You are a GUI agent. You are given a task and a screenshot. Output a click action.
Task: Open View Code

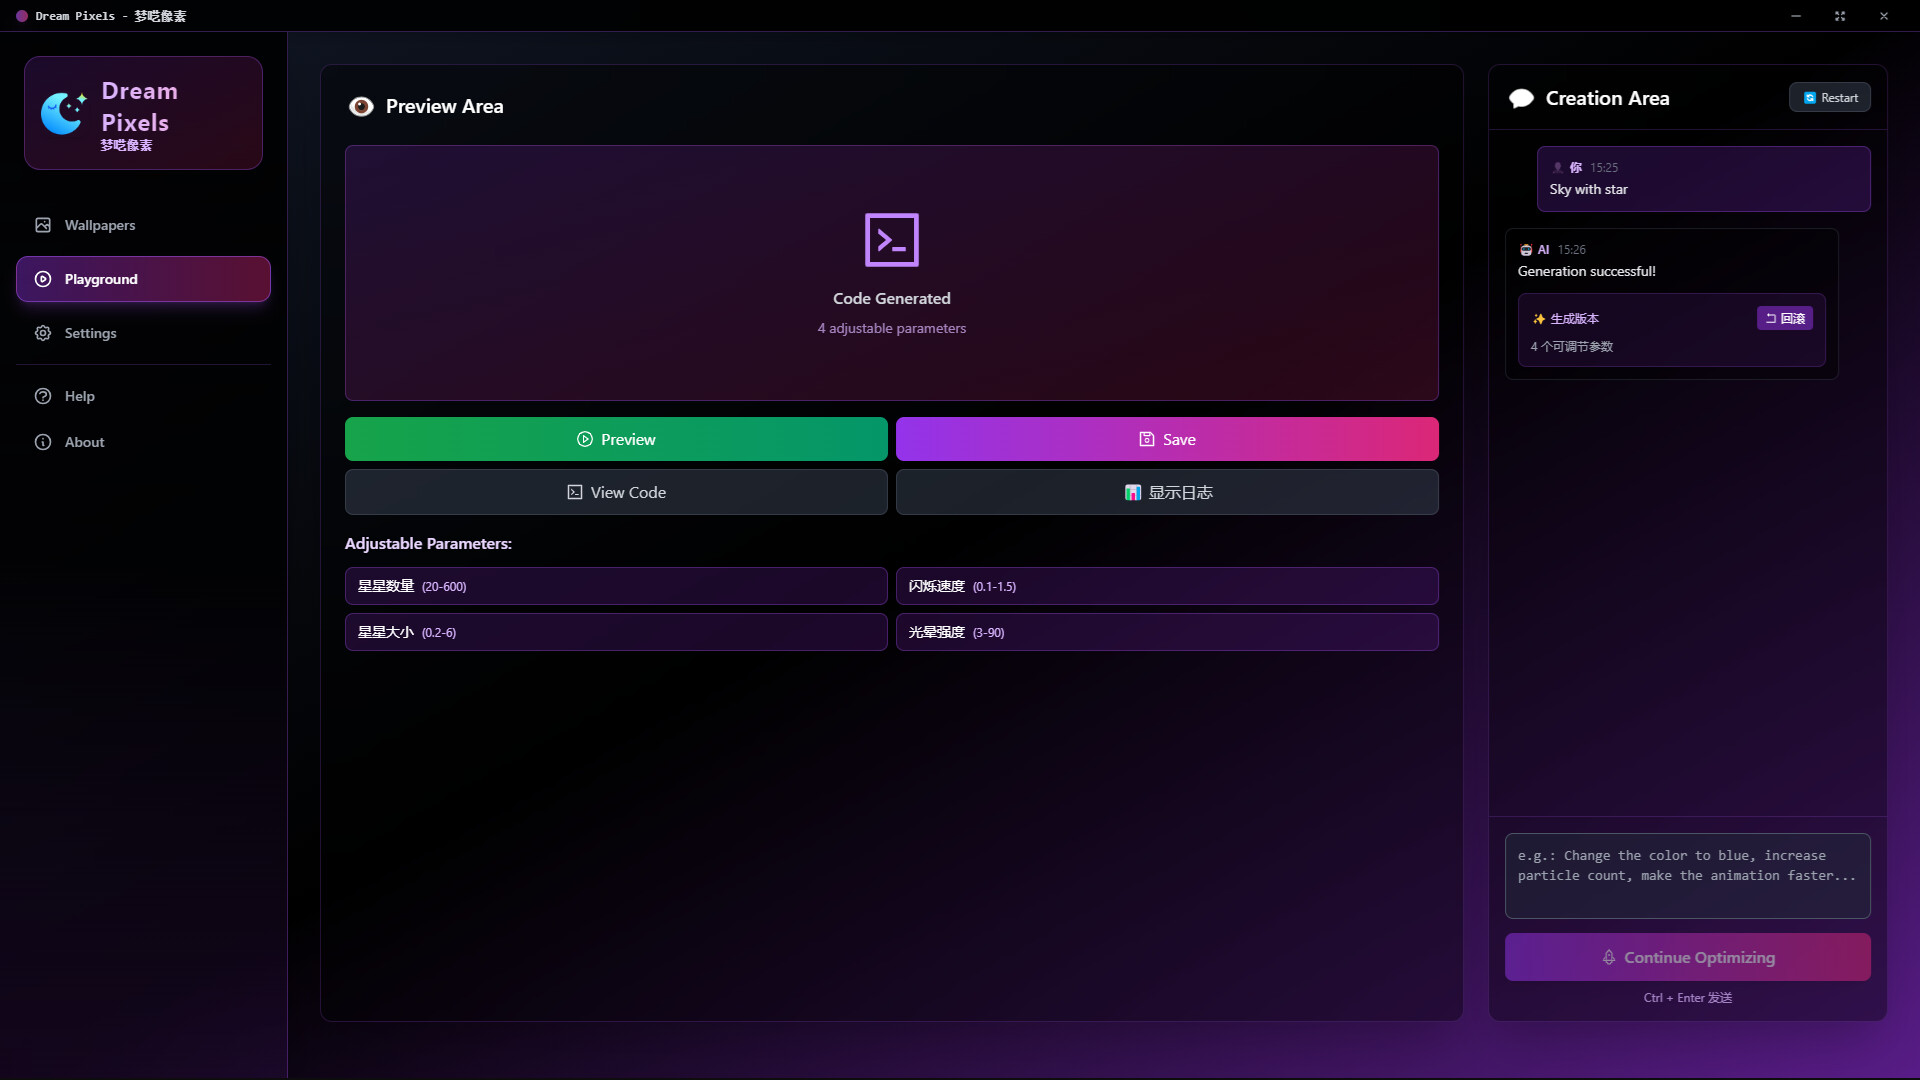click(x=616, y=492)
